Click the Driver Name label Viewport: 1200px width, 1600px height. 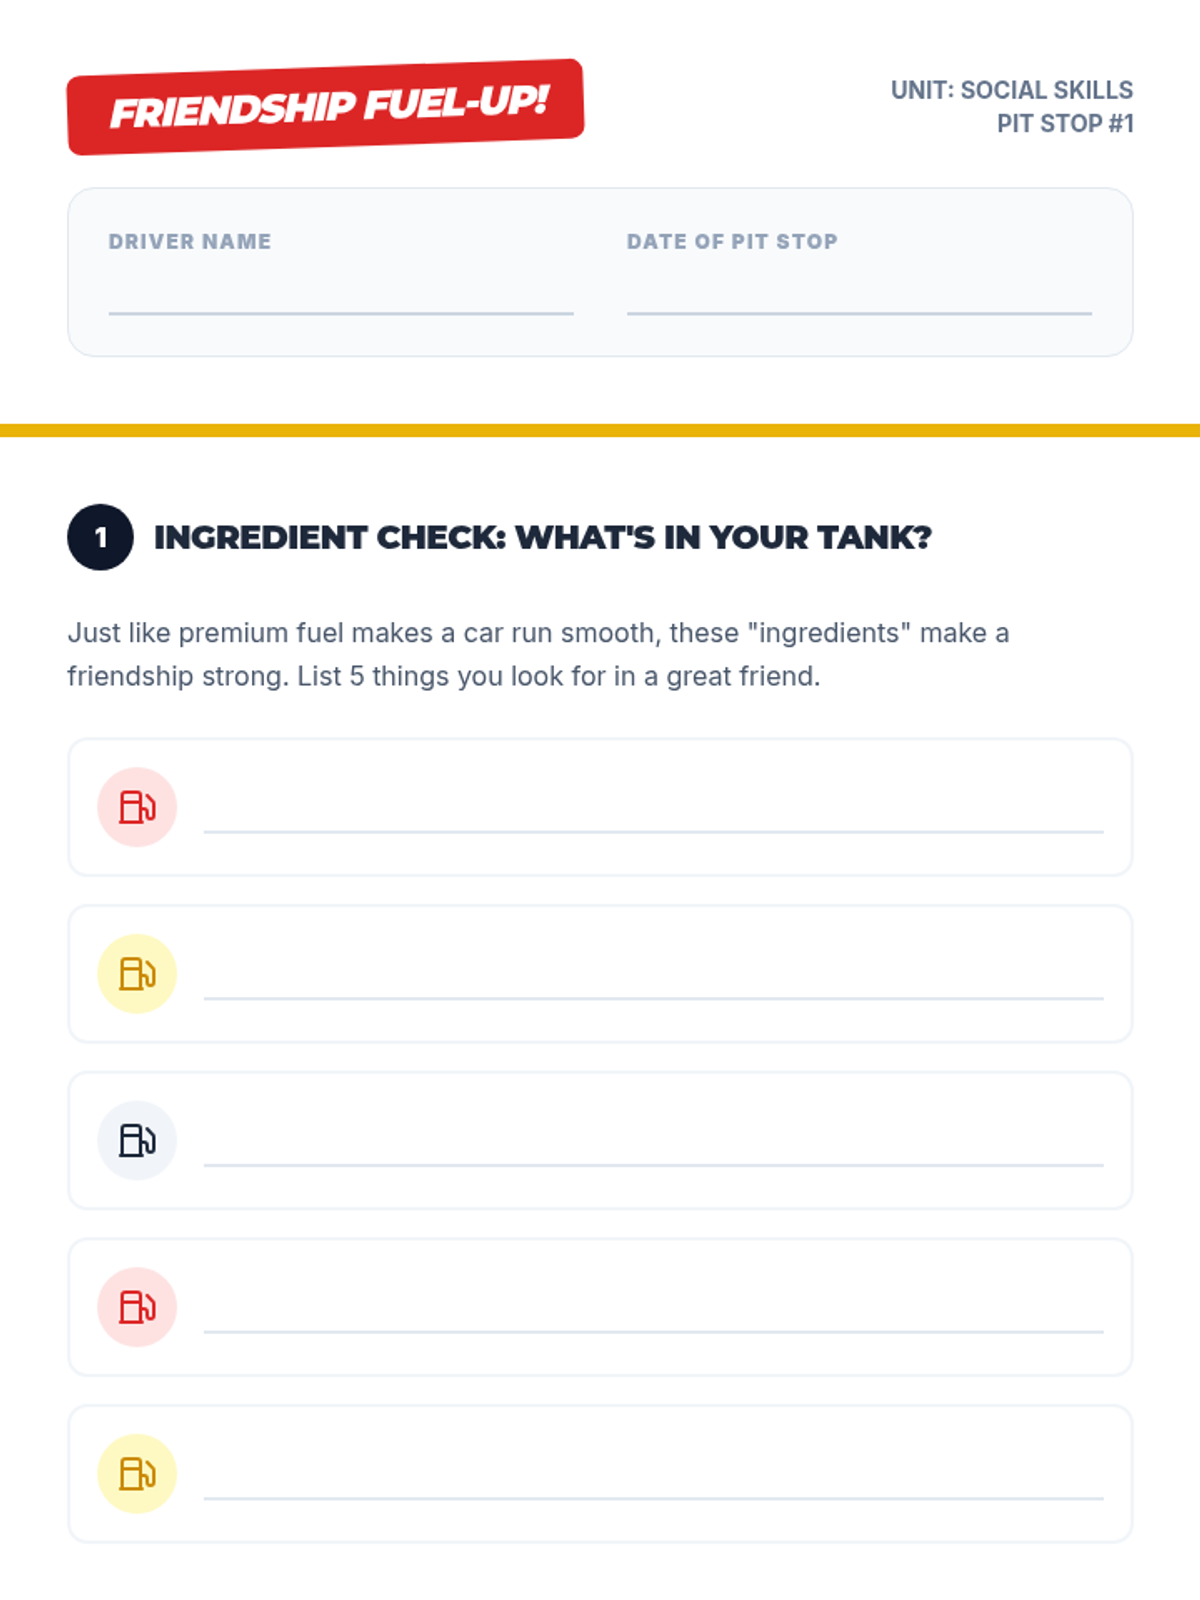[x=190, y=241]
